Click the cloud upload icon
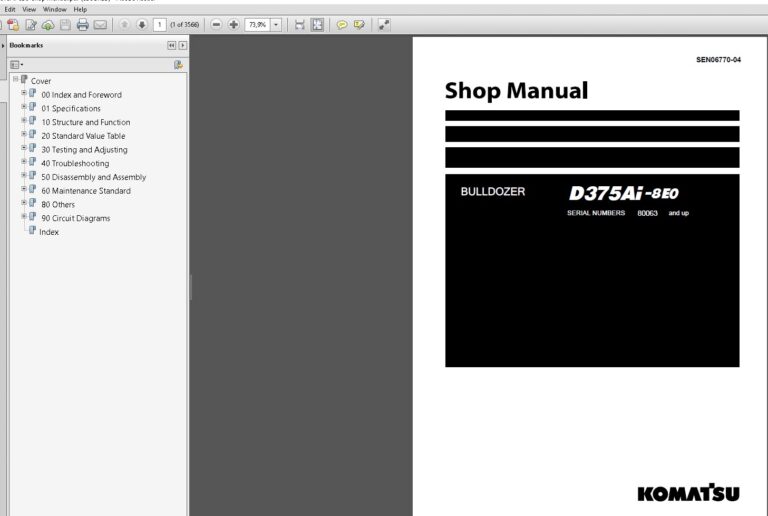 point(48,25)
